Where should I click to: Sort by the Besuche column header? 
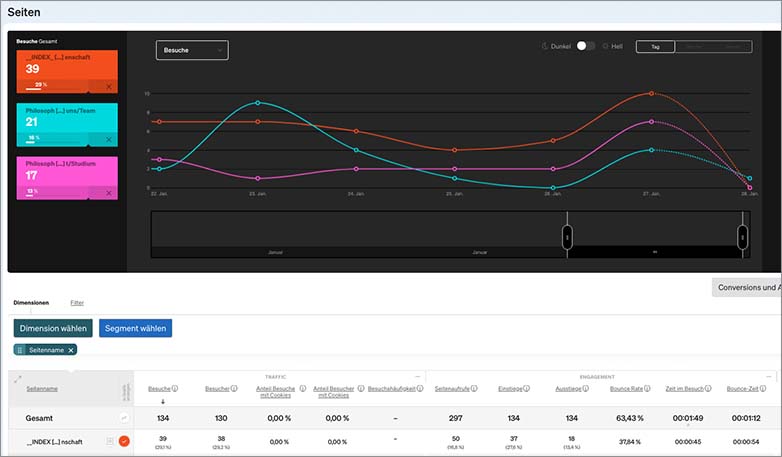click(x=160, y=389)
